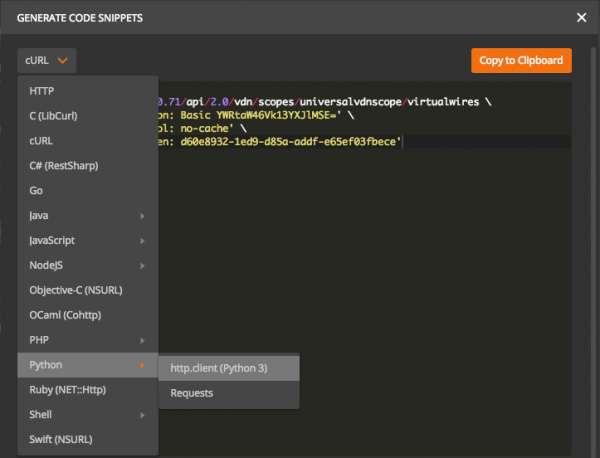Close the Generate Code Snippets dialog
This screenshot has width=600, height=458.
(582, 17)
